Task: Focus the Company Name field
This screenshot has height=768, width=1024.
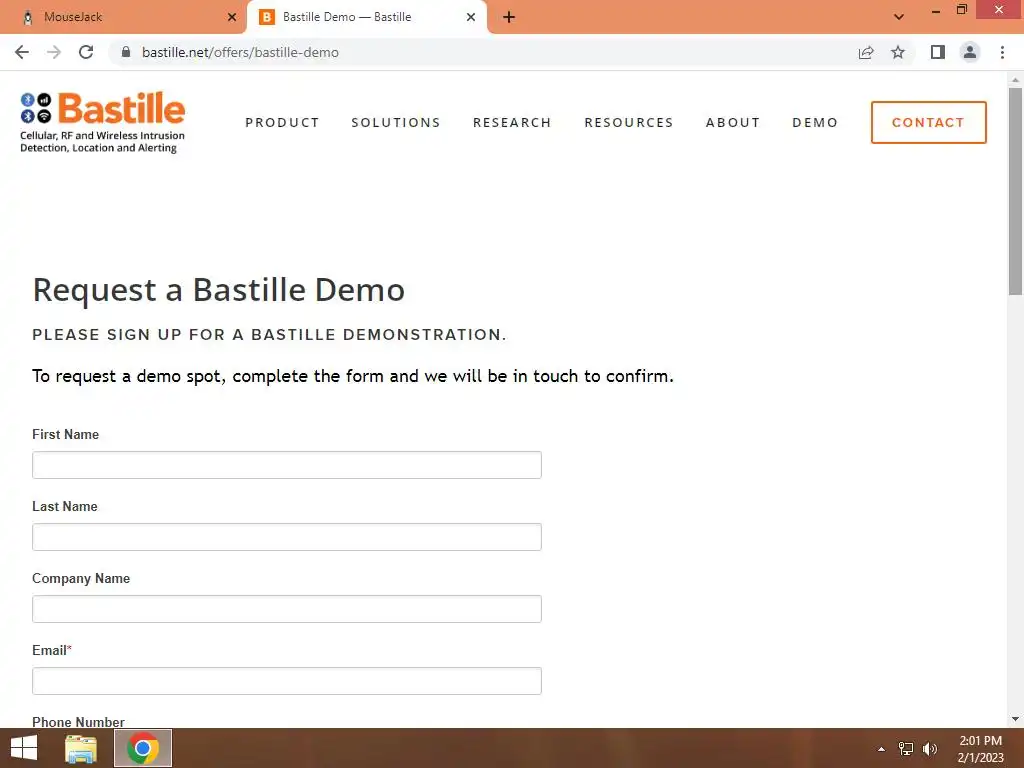Action: pyautogui.click(x=287, y=609)
